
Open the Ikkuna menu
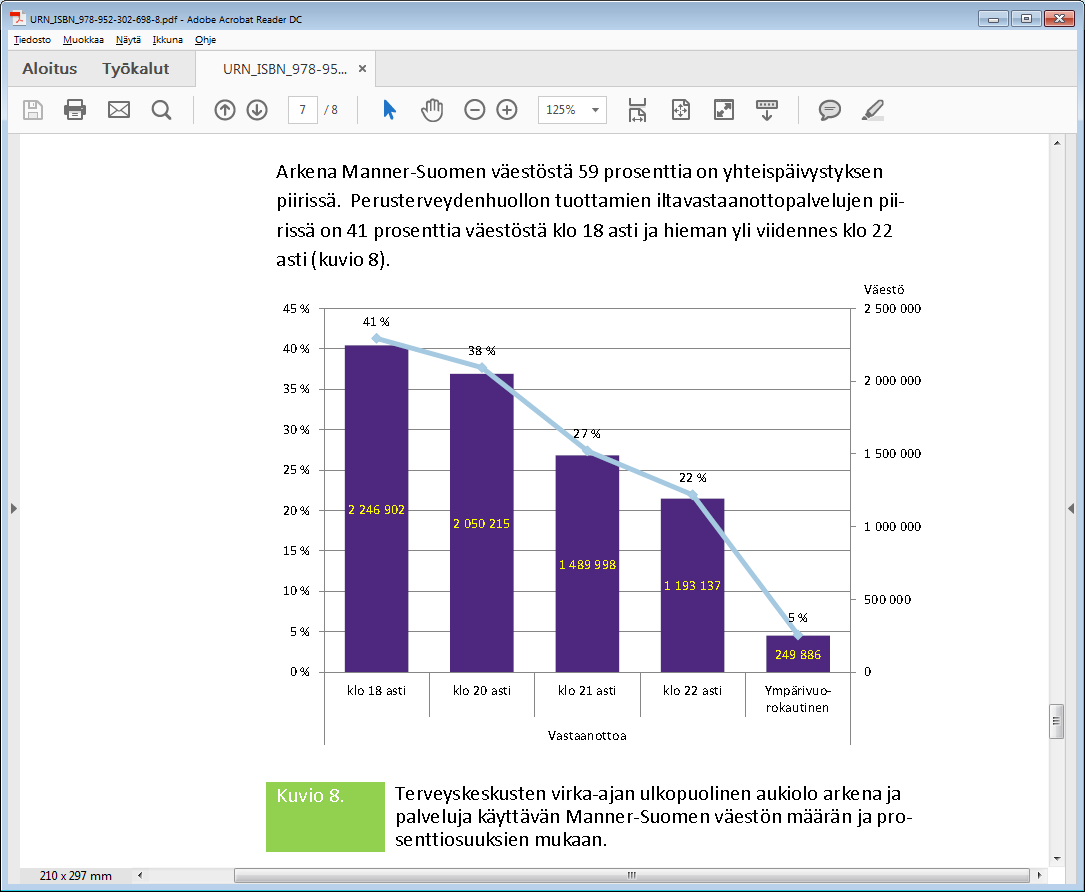pyautogui.click(x=167, y=40)
